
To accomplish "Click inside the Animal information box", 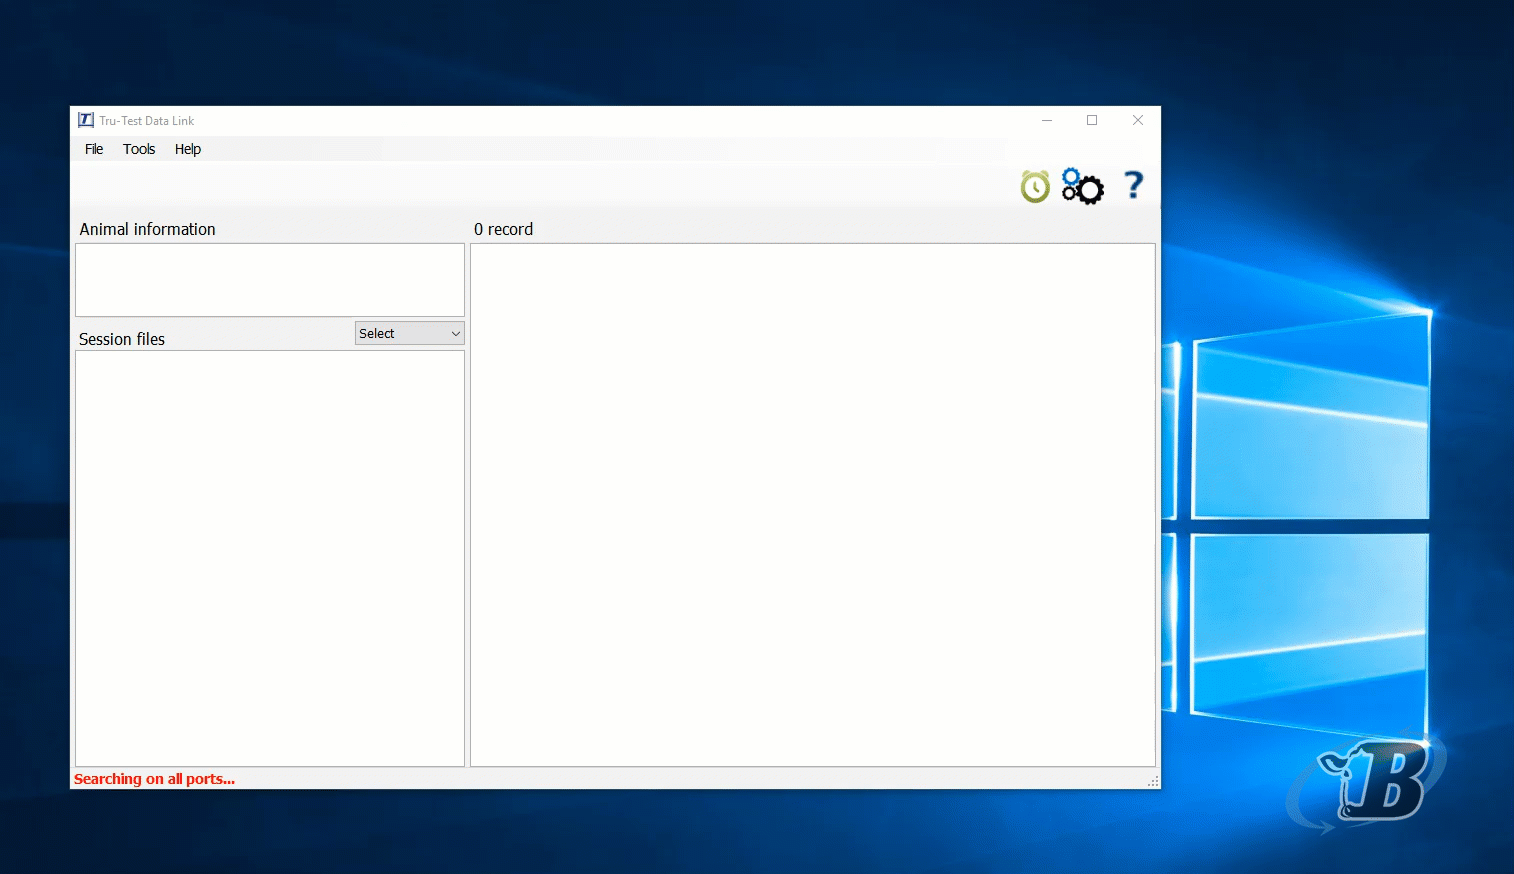I will 270,280.
